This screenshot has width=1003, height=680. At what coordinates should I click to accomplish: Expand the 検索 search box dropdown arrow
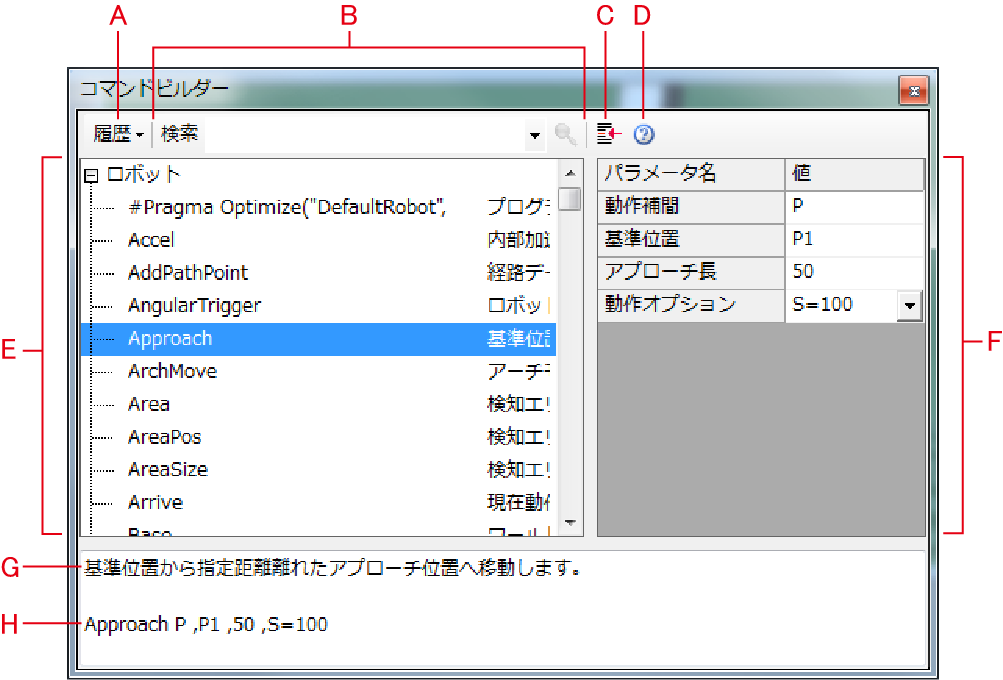(535, 135)
